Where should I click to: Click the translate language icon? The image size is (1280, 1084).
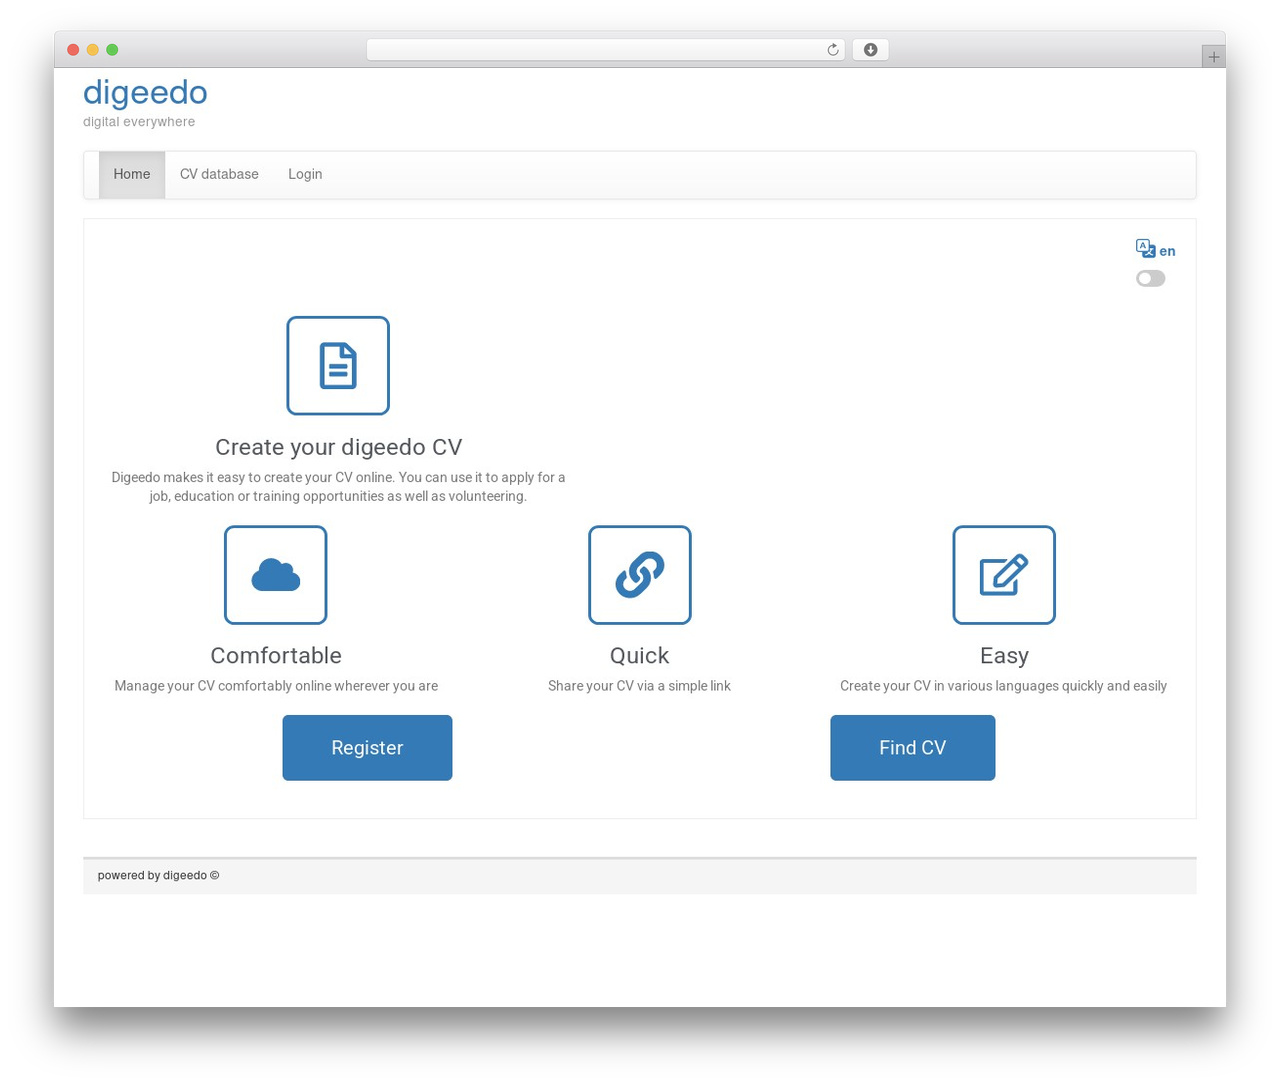1146,248
